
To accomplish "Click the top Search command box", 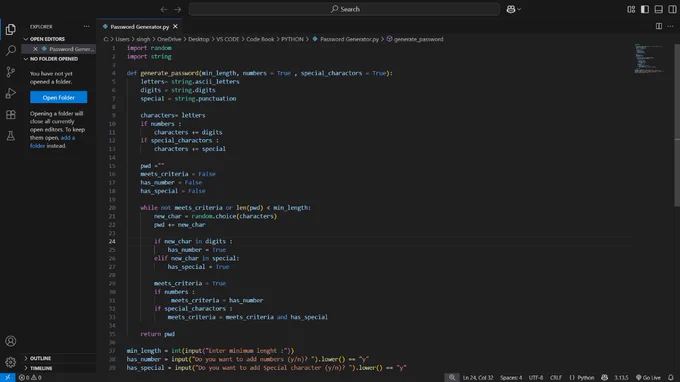I will 344,9.
